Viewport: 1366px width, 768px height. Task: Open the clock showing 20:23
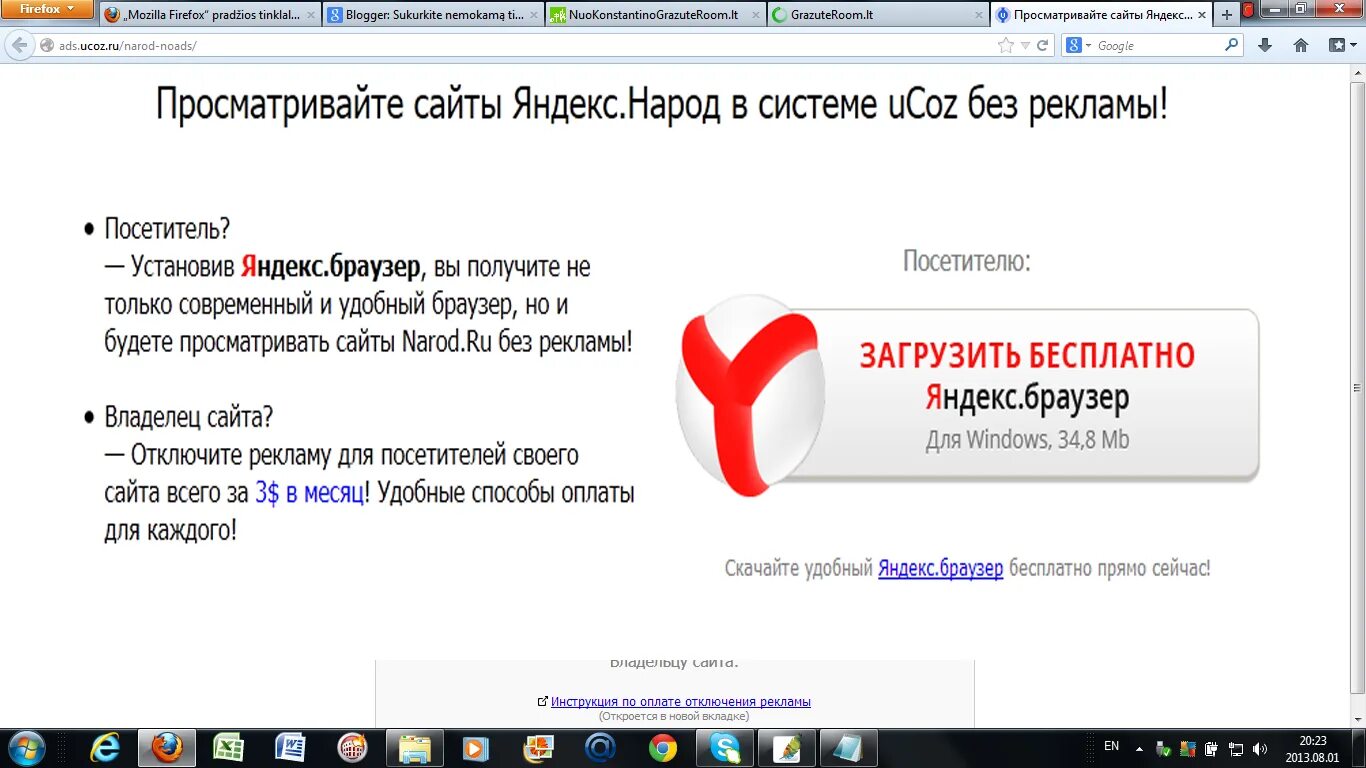click(x=1312, y=748)
